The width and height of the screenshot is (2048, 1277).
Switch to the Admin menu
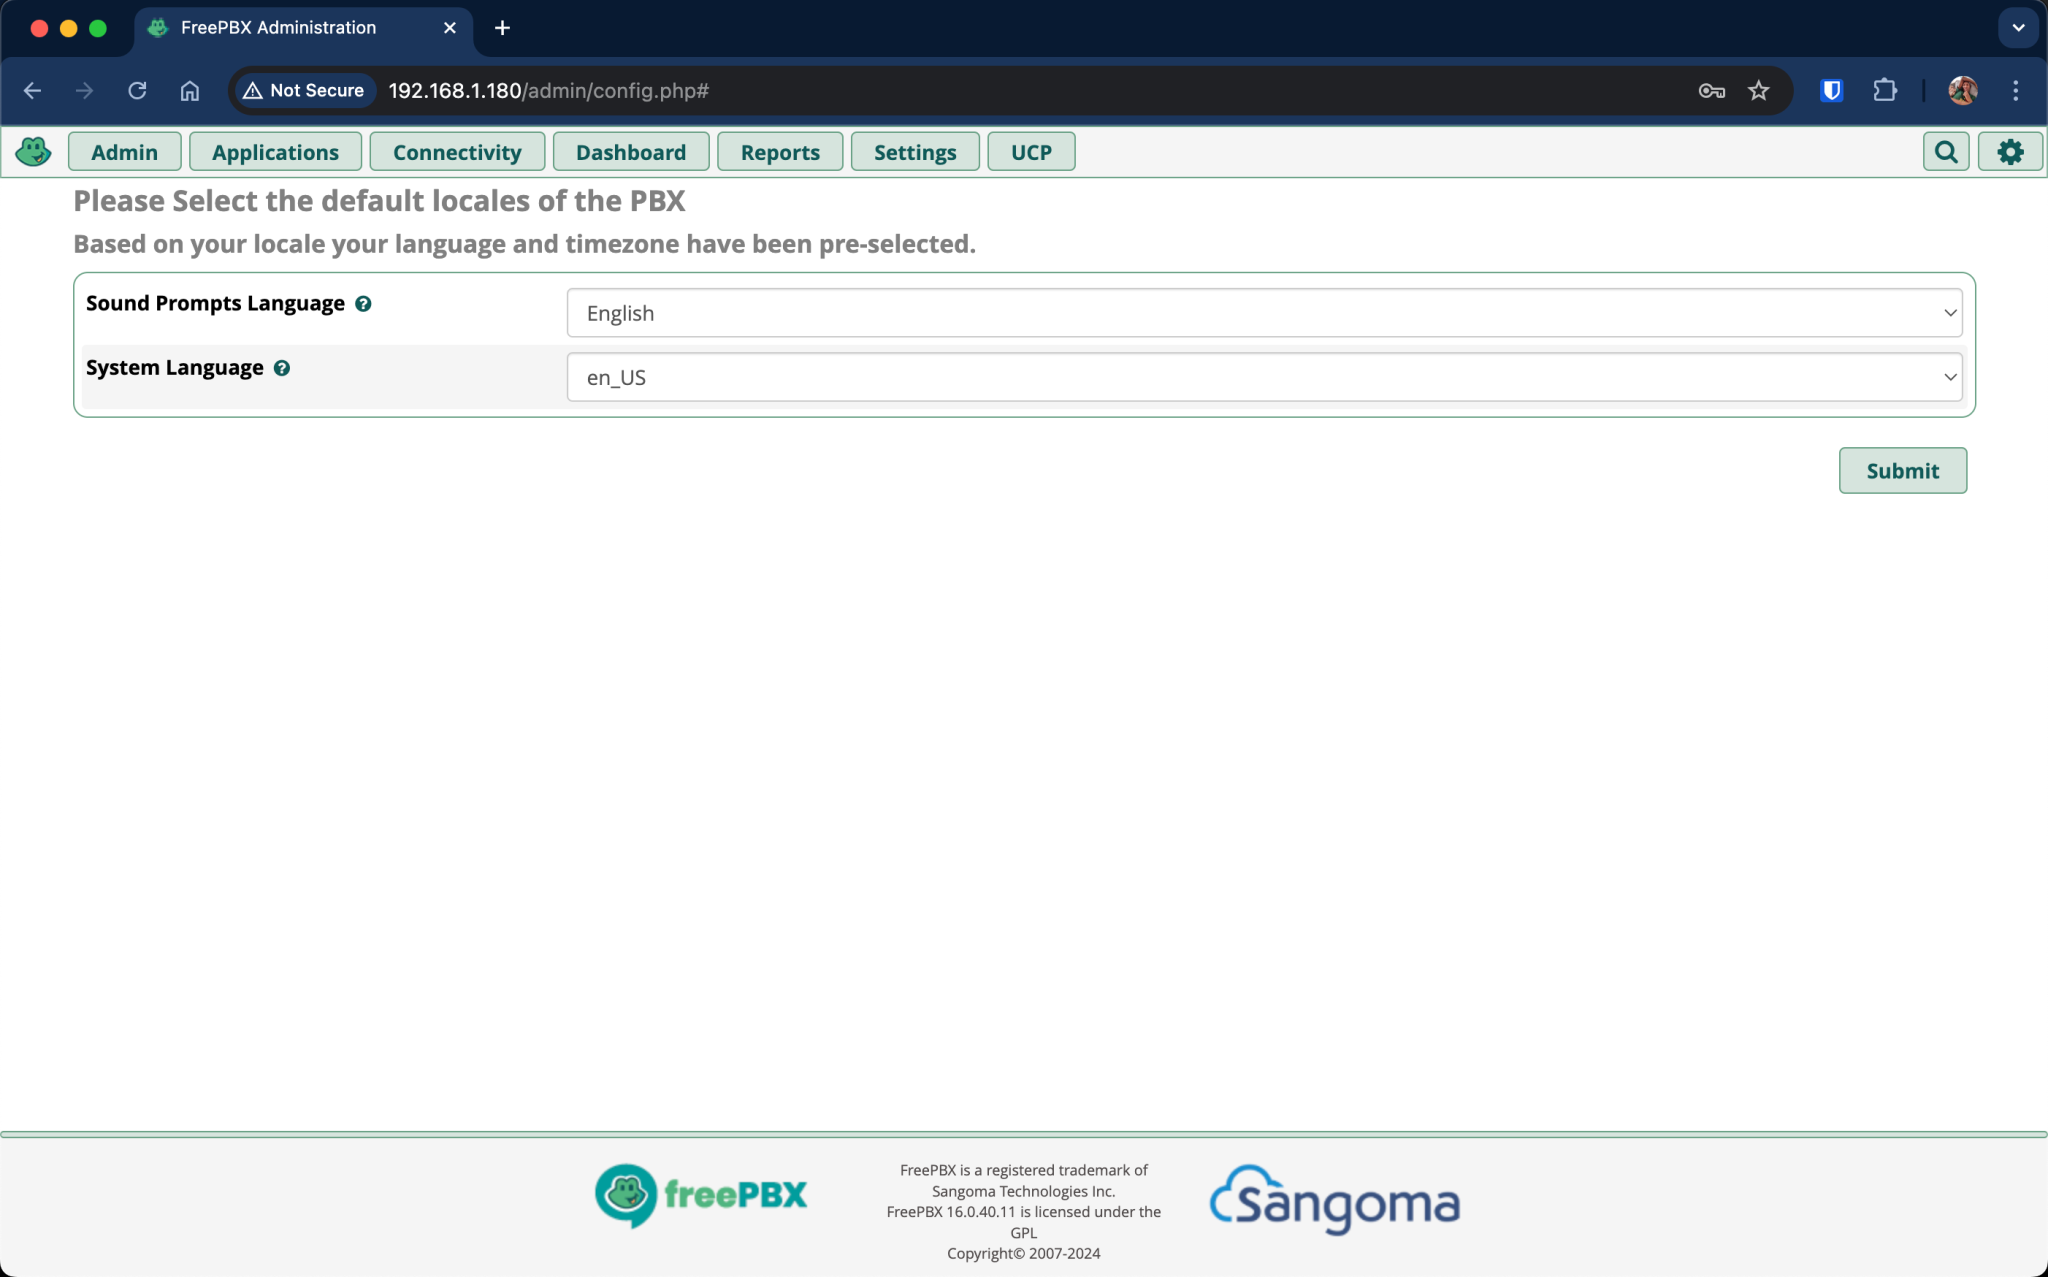click(124, 151)
